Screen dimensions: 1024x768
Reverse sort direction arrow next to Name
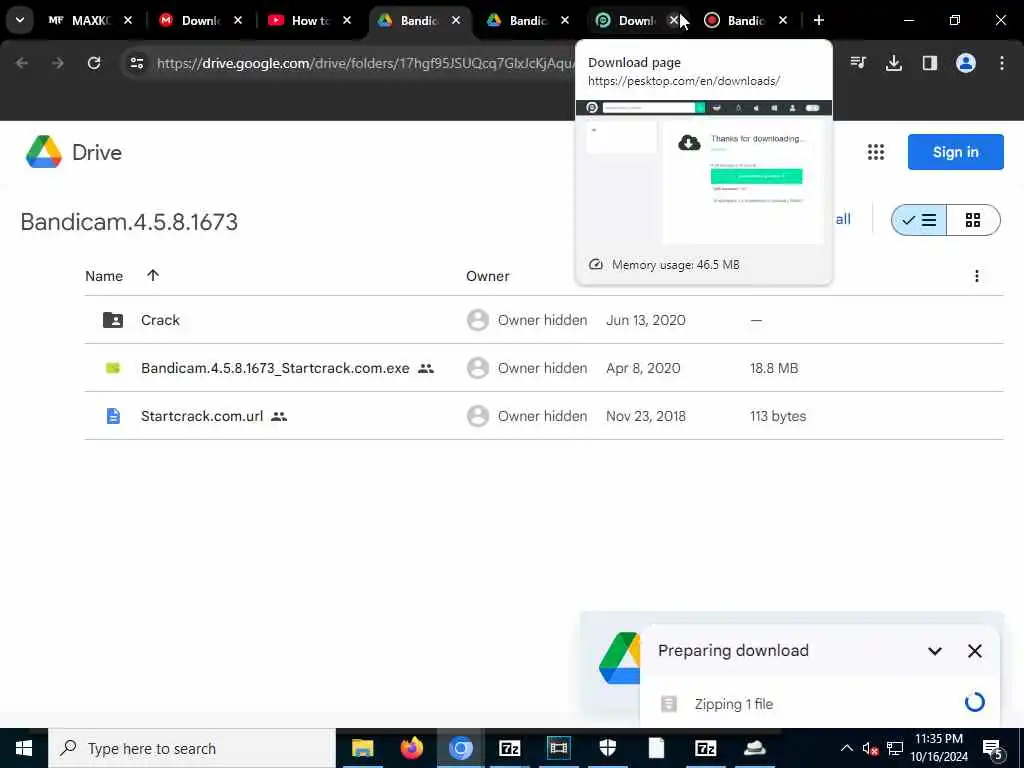(x=153, y=276)
